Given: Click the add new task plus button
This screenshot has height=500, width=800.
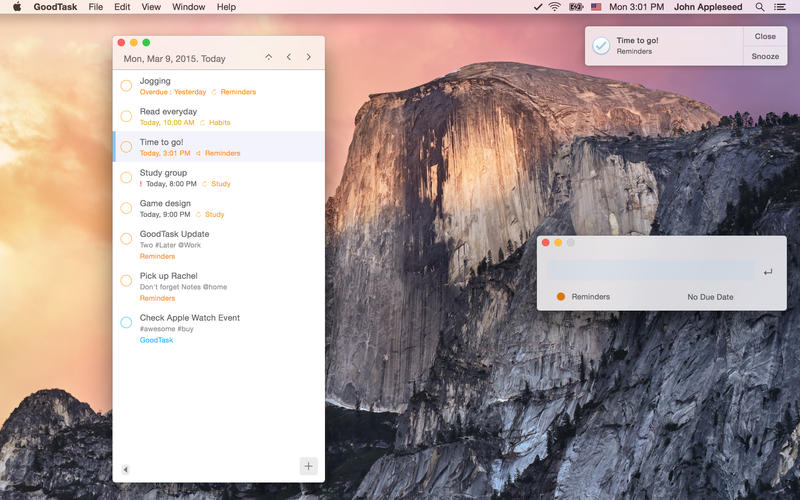Looking at the screenshot, I should click(308, 466).
